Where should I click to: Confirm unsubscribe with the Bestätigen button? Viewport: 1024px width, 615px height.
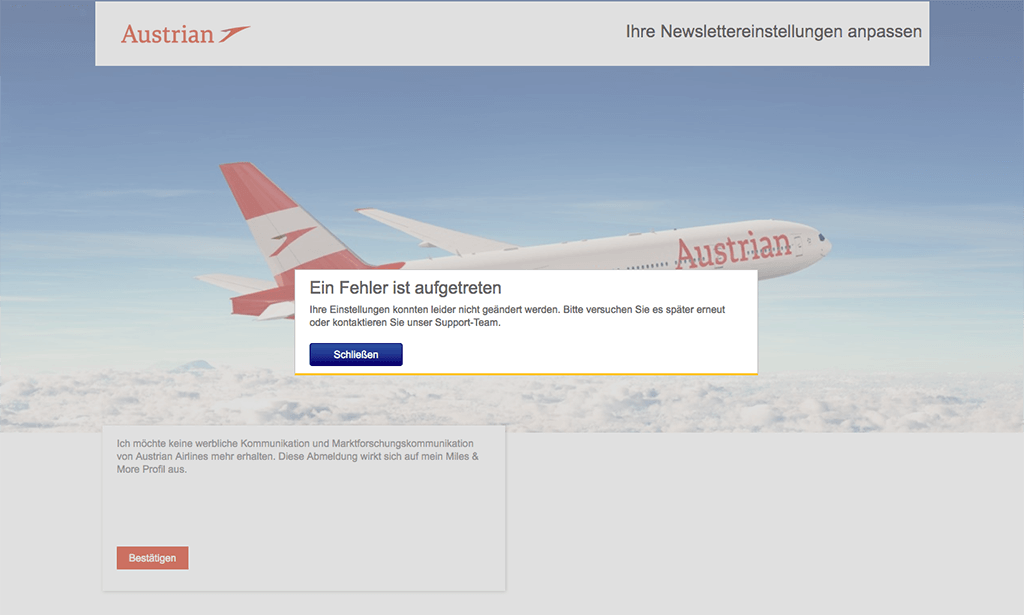click(152, 558)
